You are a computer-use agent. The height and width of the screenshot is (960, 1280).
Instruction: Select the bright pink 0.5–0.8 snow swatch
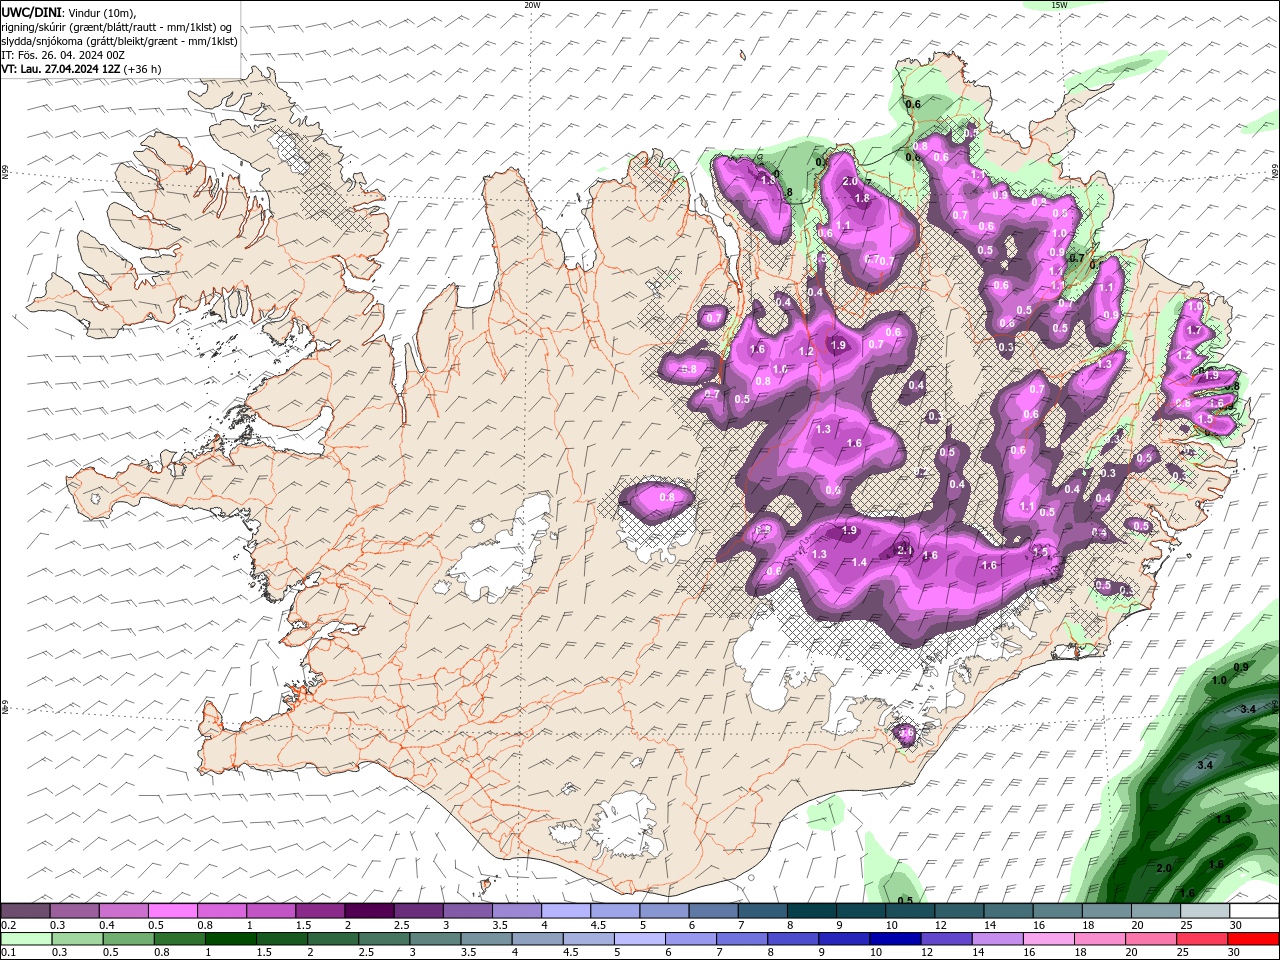173,911
